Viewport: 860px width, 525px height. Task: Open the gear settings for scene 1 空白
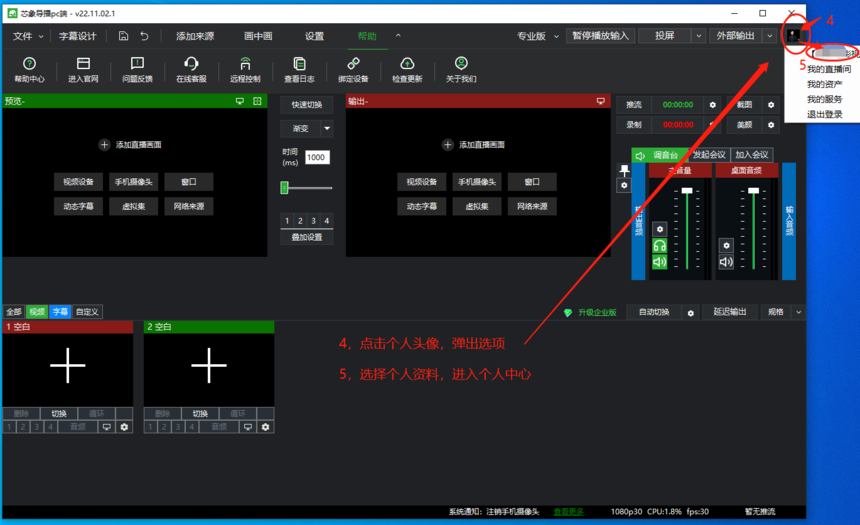point(125,427)
